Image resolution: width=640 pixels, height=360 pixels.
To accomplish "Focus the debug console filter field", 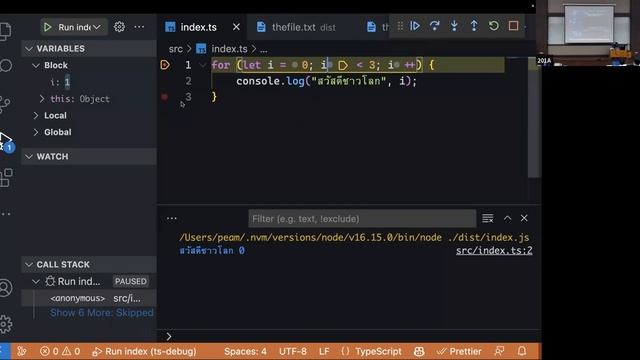I will tap(362, 219).
